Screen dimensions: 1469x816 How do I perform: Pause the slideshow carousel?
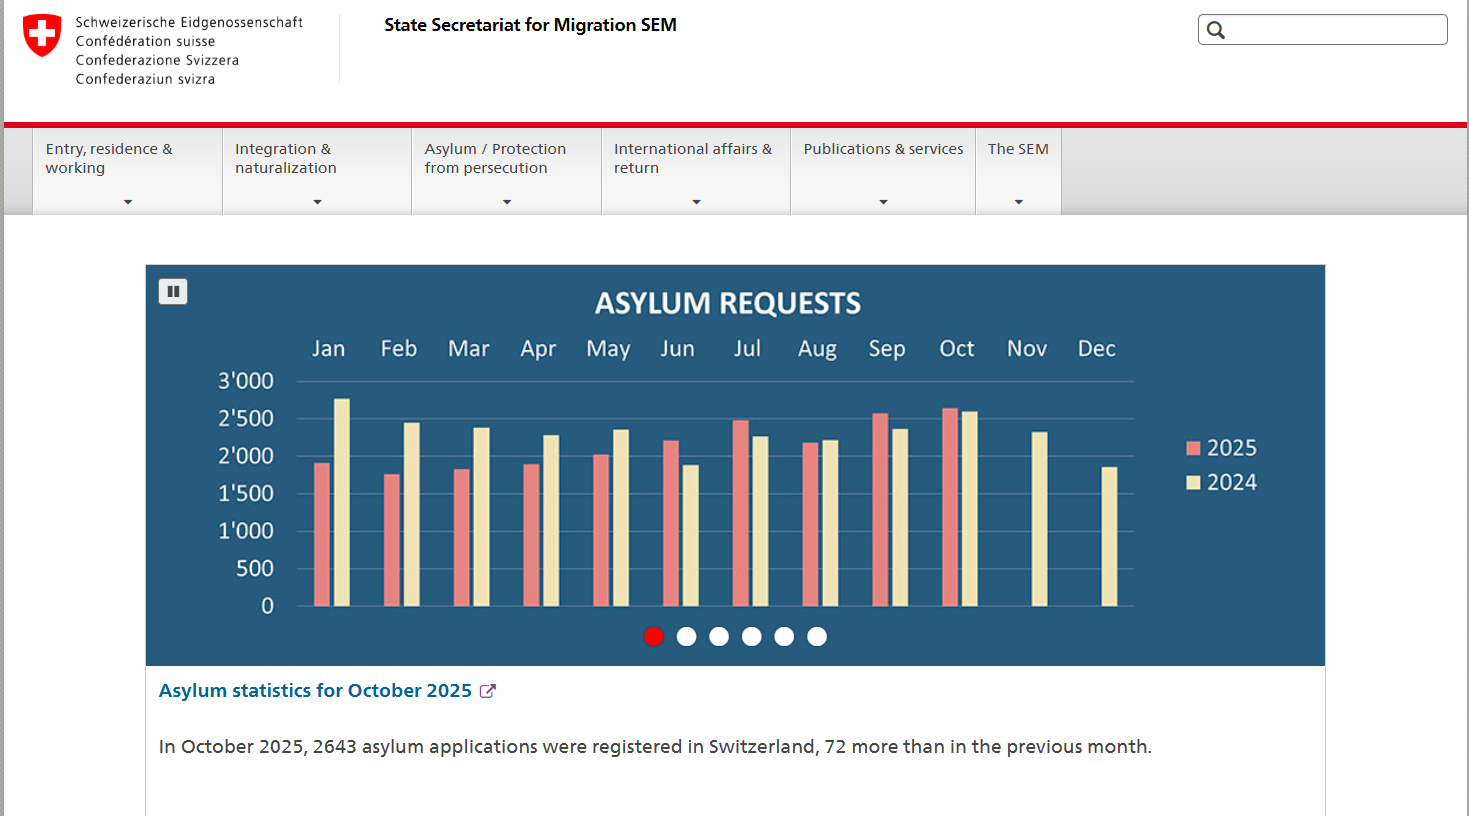click(x=173, y=291)
